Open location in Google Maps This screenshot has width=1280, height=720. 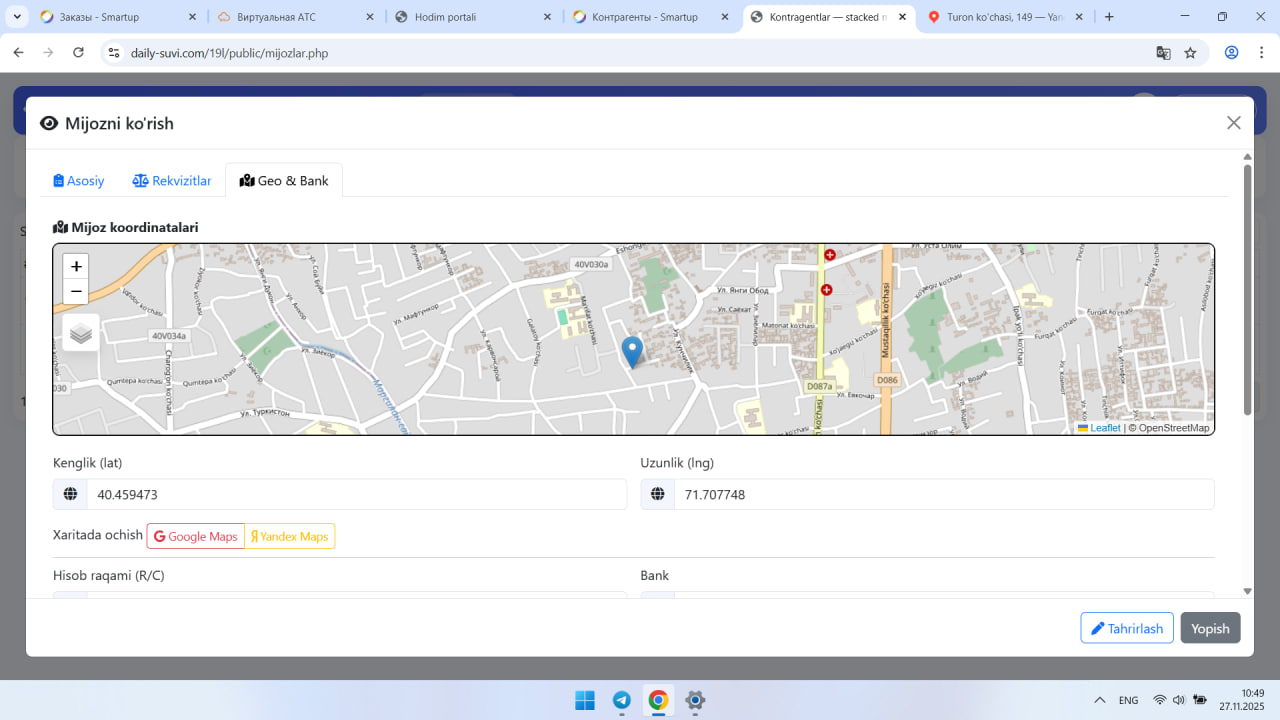point(196,537)
